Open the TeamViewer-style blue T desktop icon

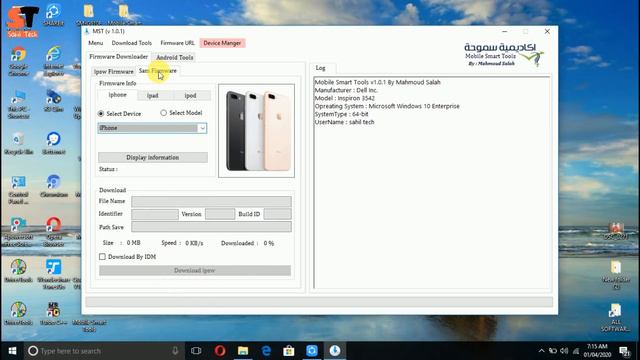point(53,274)
